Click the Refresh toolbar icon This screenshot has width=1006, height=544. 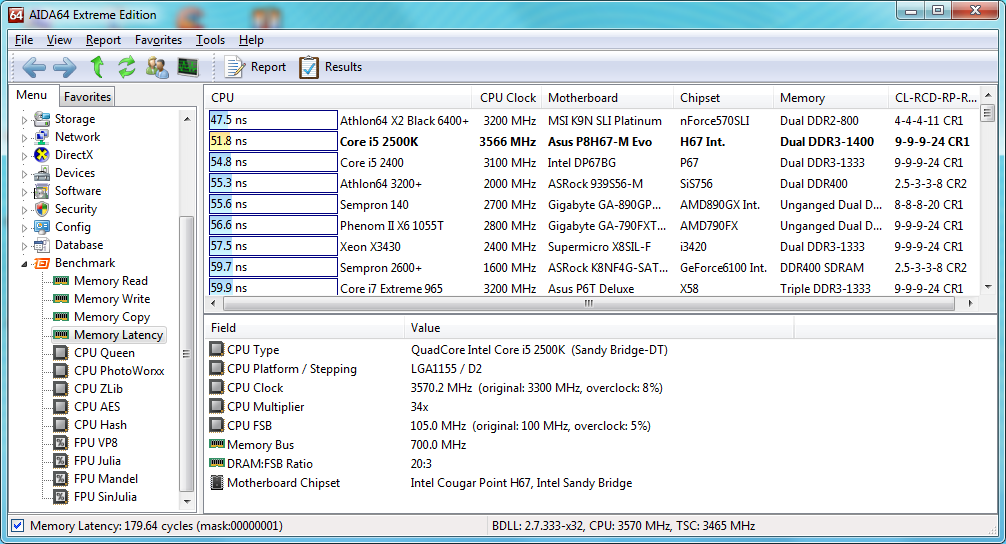126,67
